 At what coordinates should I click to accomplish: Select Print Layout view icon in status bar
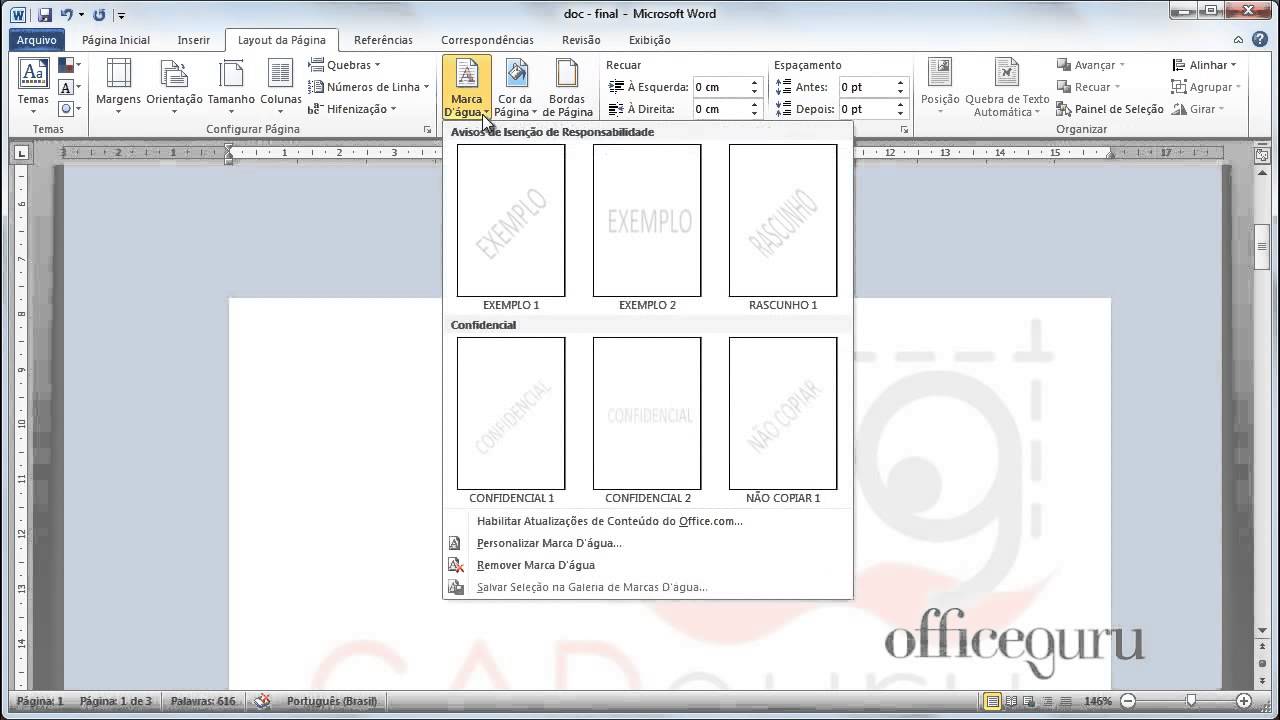(x=992, y=701)
